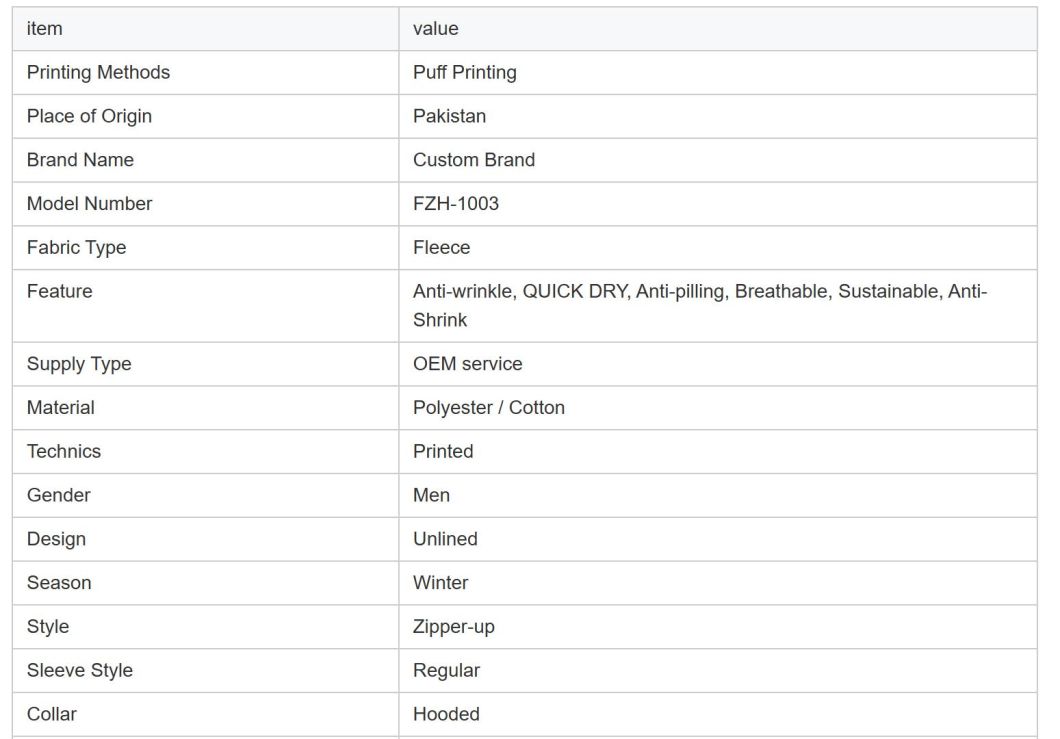Click the Puff Printing value
The width and height of the screenshot is (1060, 739).
pos(464,72)
